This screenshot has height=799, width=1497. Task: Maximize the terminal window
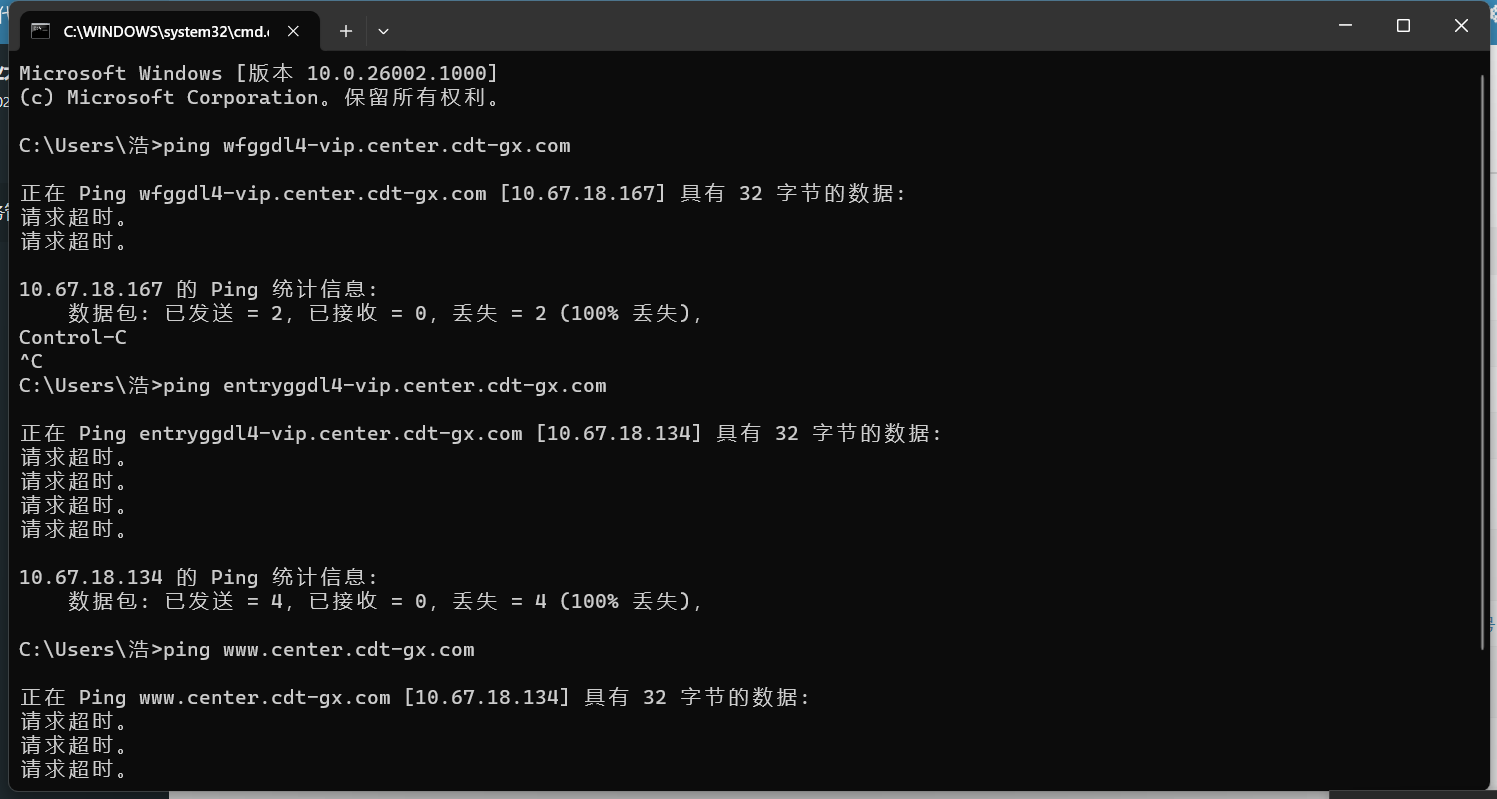[1403, 26]
